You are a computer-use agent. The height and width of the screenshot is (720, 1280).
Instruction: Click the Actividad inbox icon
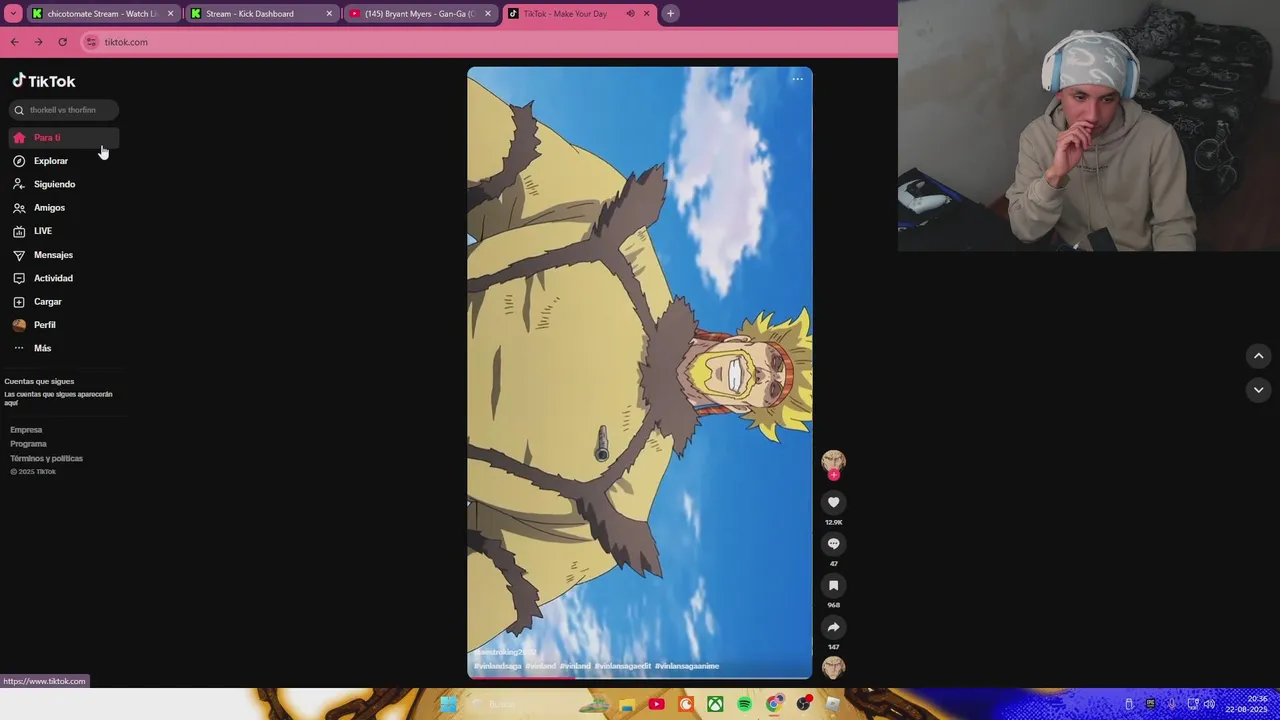point(19,278)
